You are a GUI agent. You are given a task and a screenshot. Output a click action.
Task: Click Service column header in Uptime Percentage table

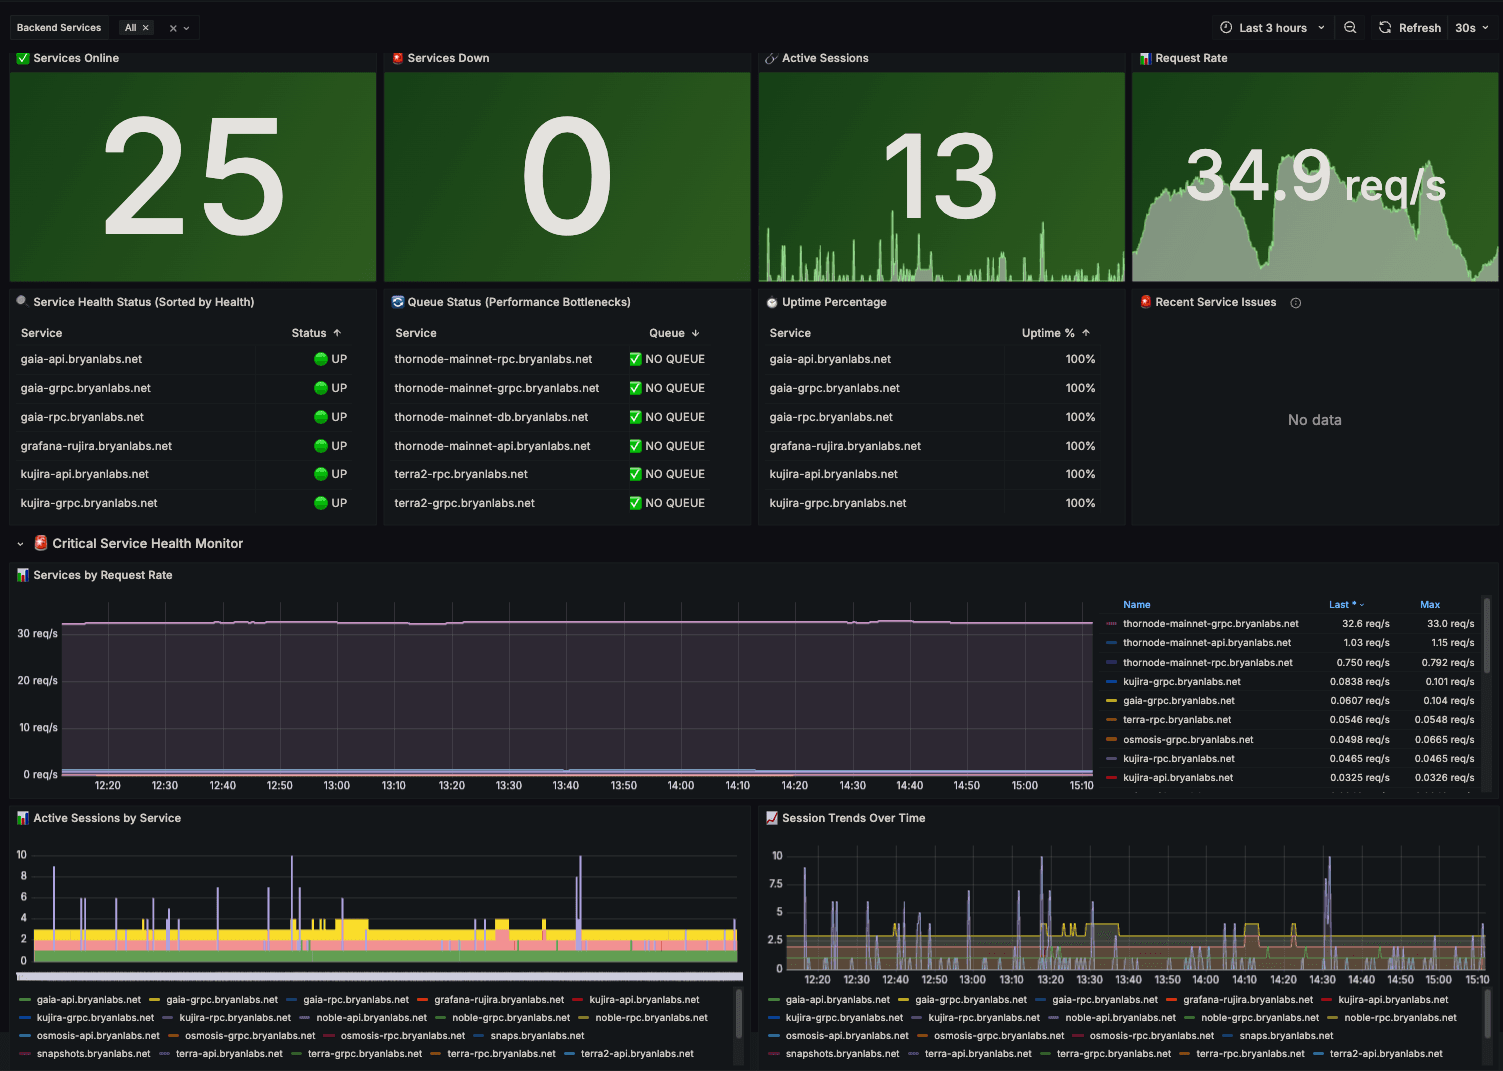(x=790, y=333)
